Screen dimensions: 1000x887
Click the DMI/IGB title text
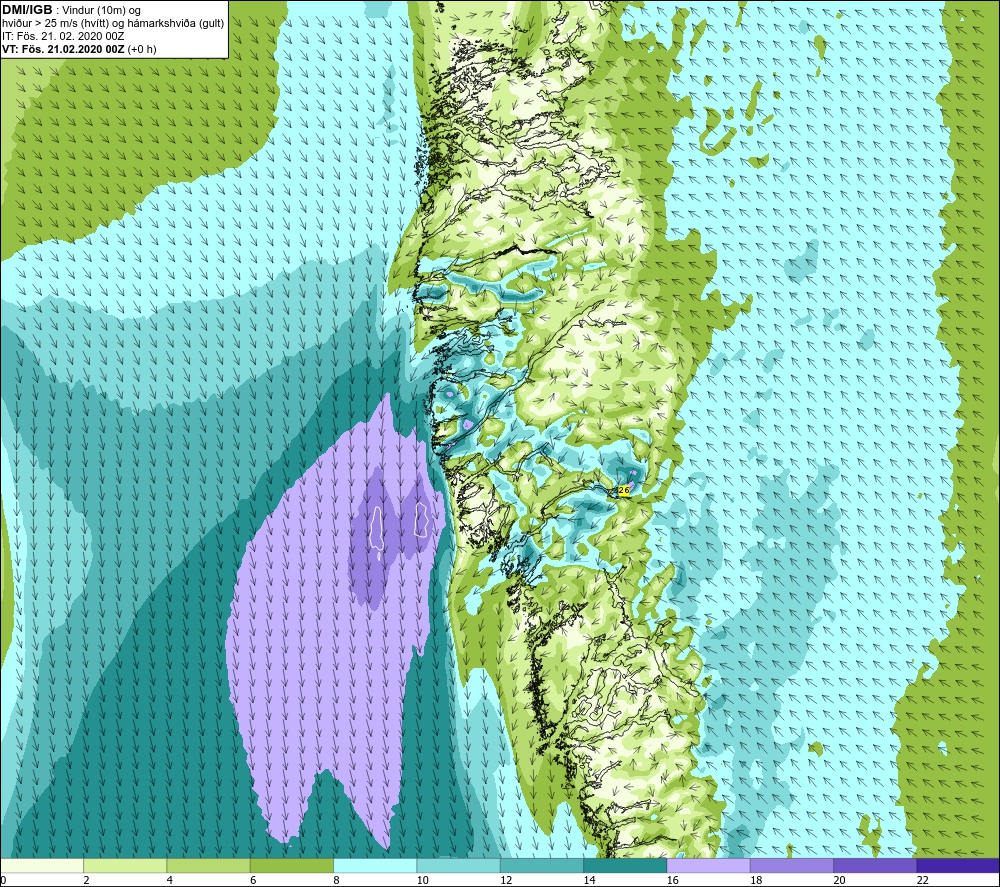pyautogui.click(x=27, y=10)
